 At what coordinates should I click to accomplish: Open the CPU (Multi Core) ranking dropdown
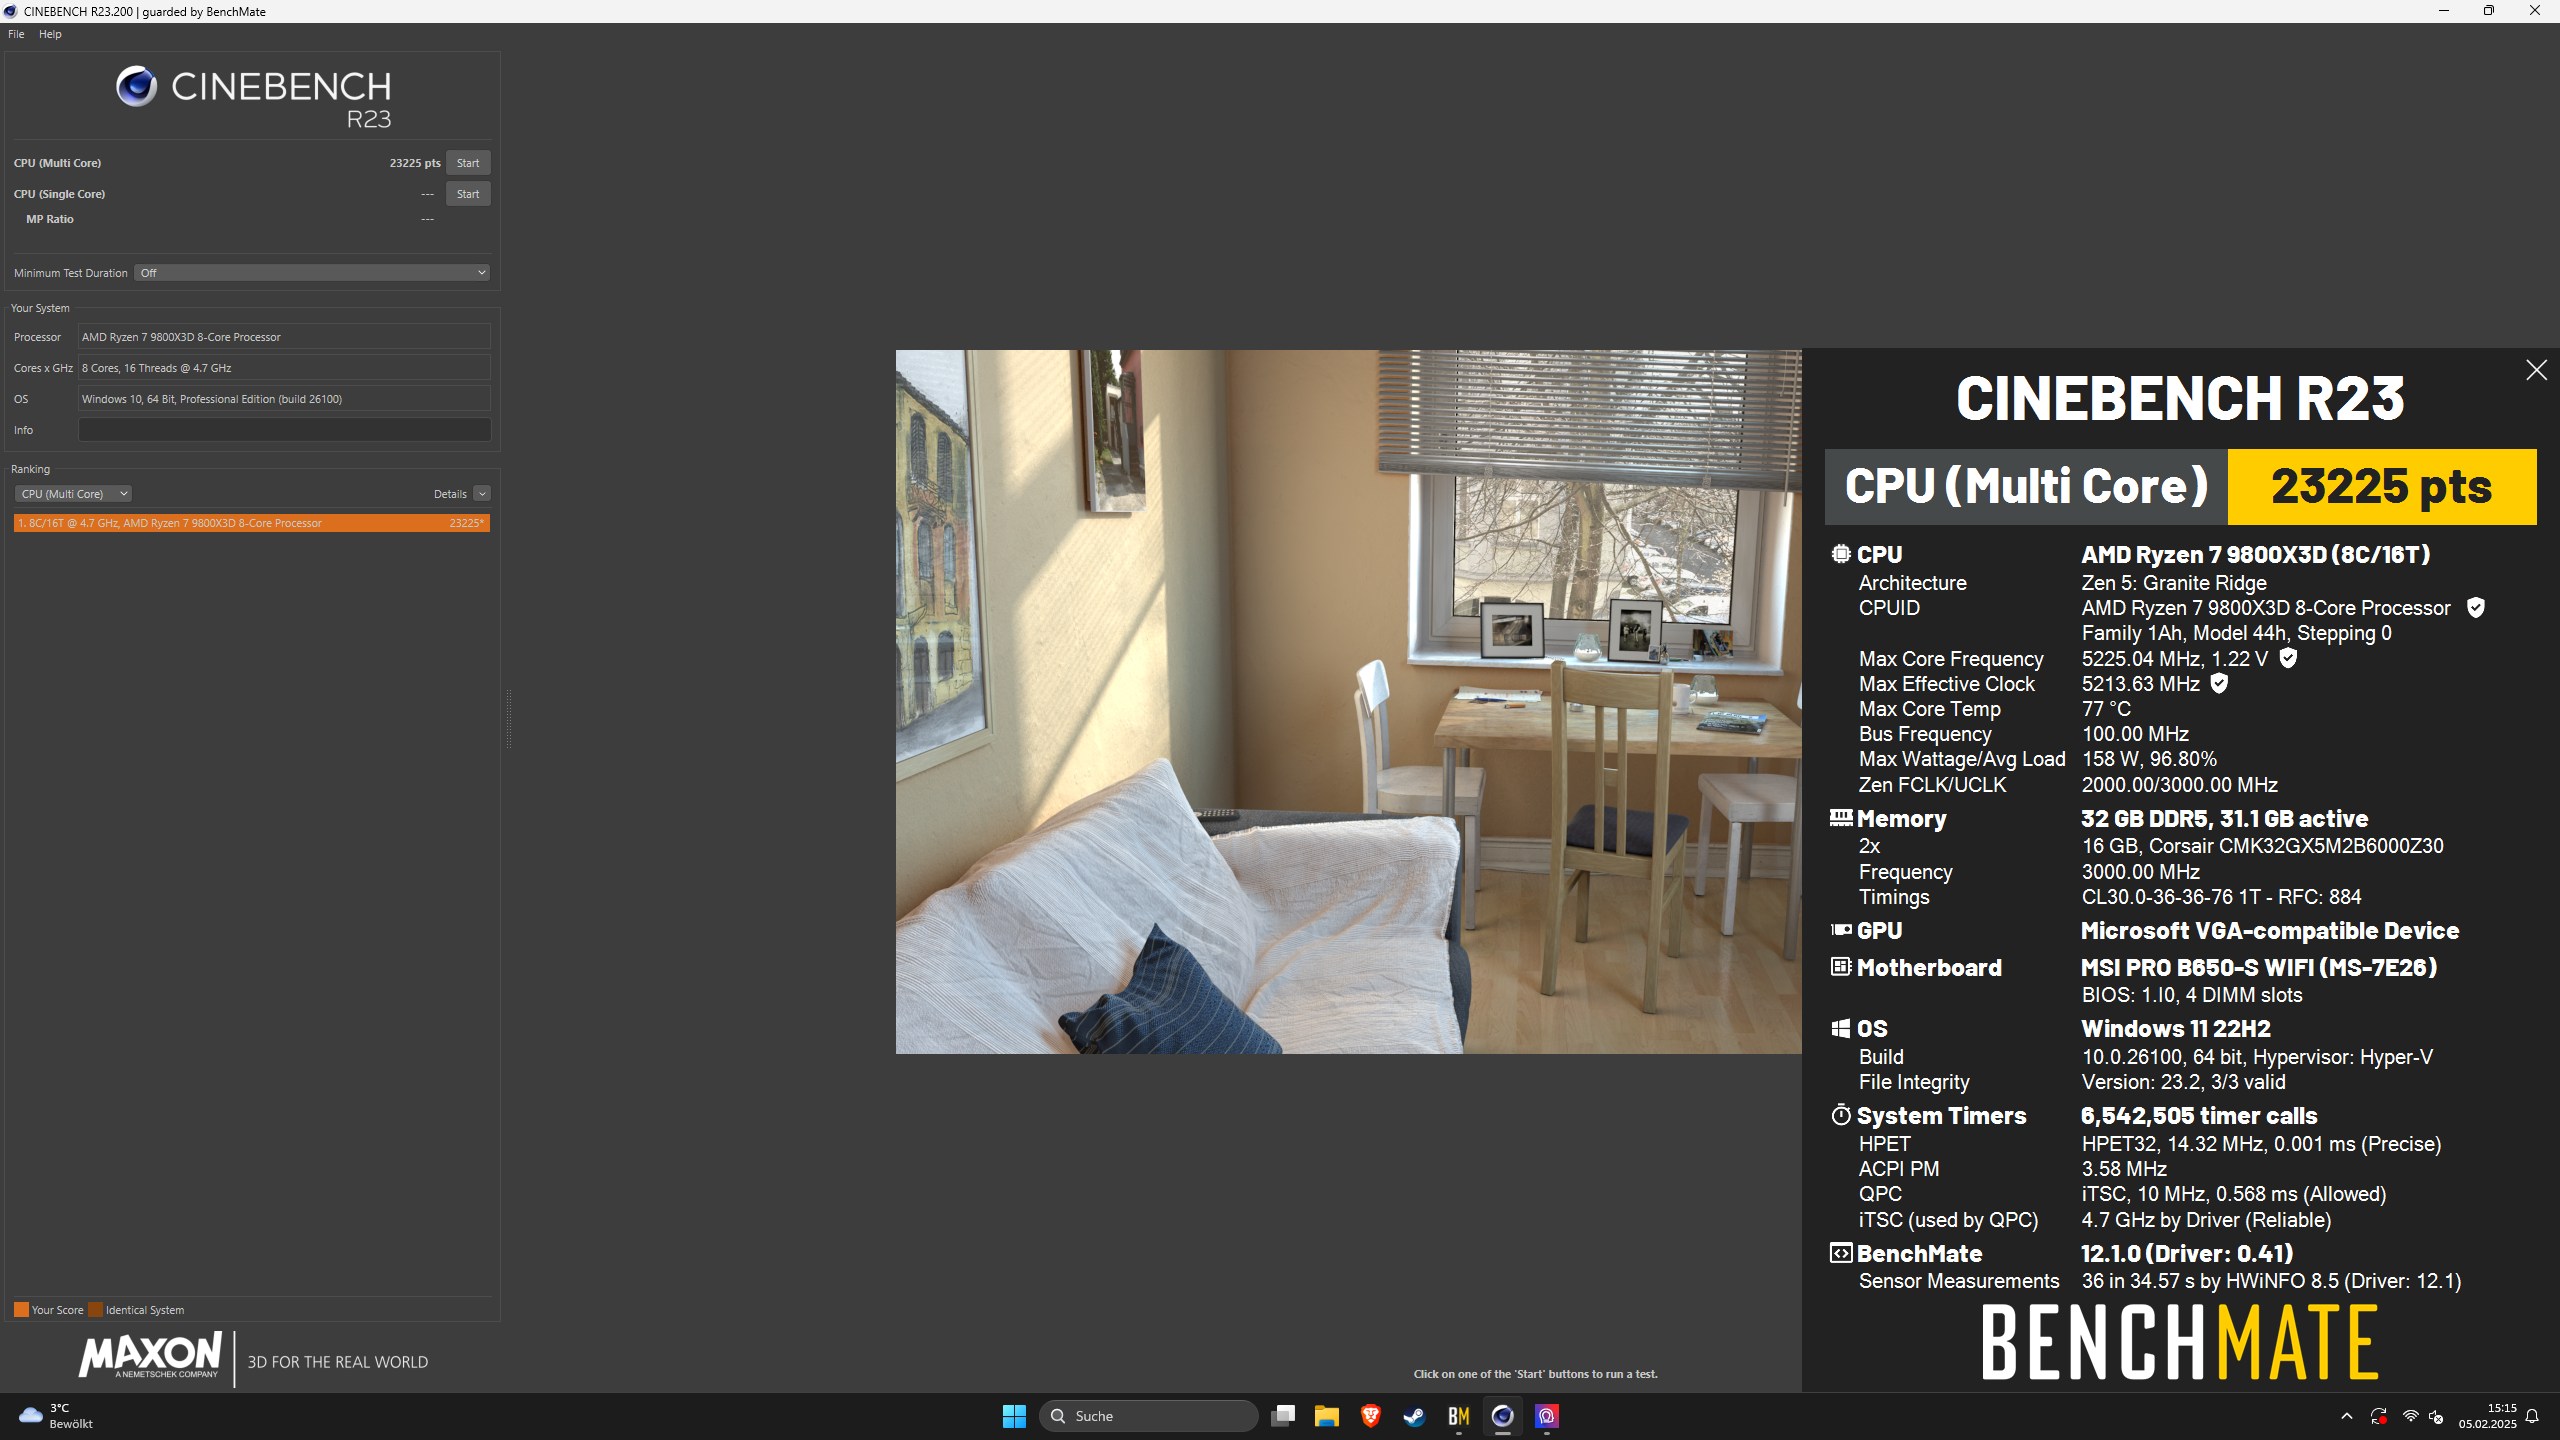tap(73, 494)
